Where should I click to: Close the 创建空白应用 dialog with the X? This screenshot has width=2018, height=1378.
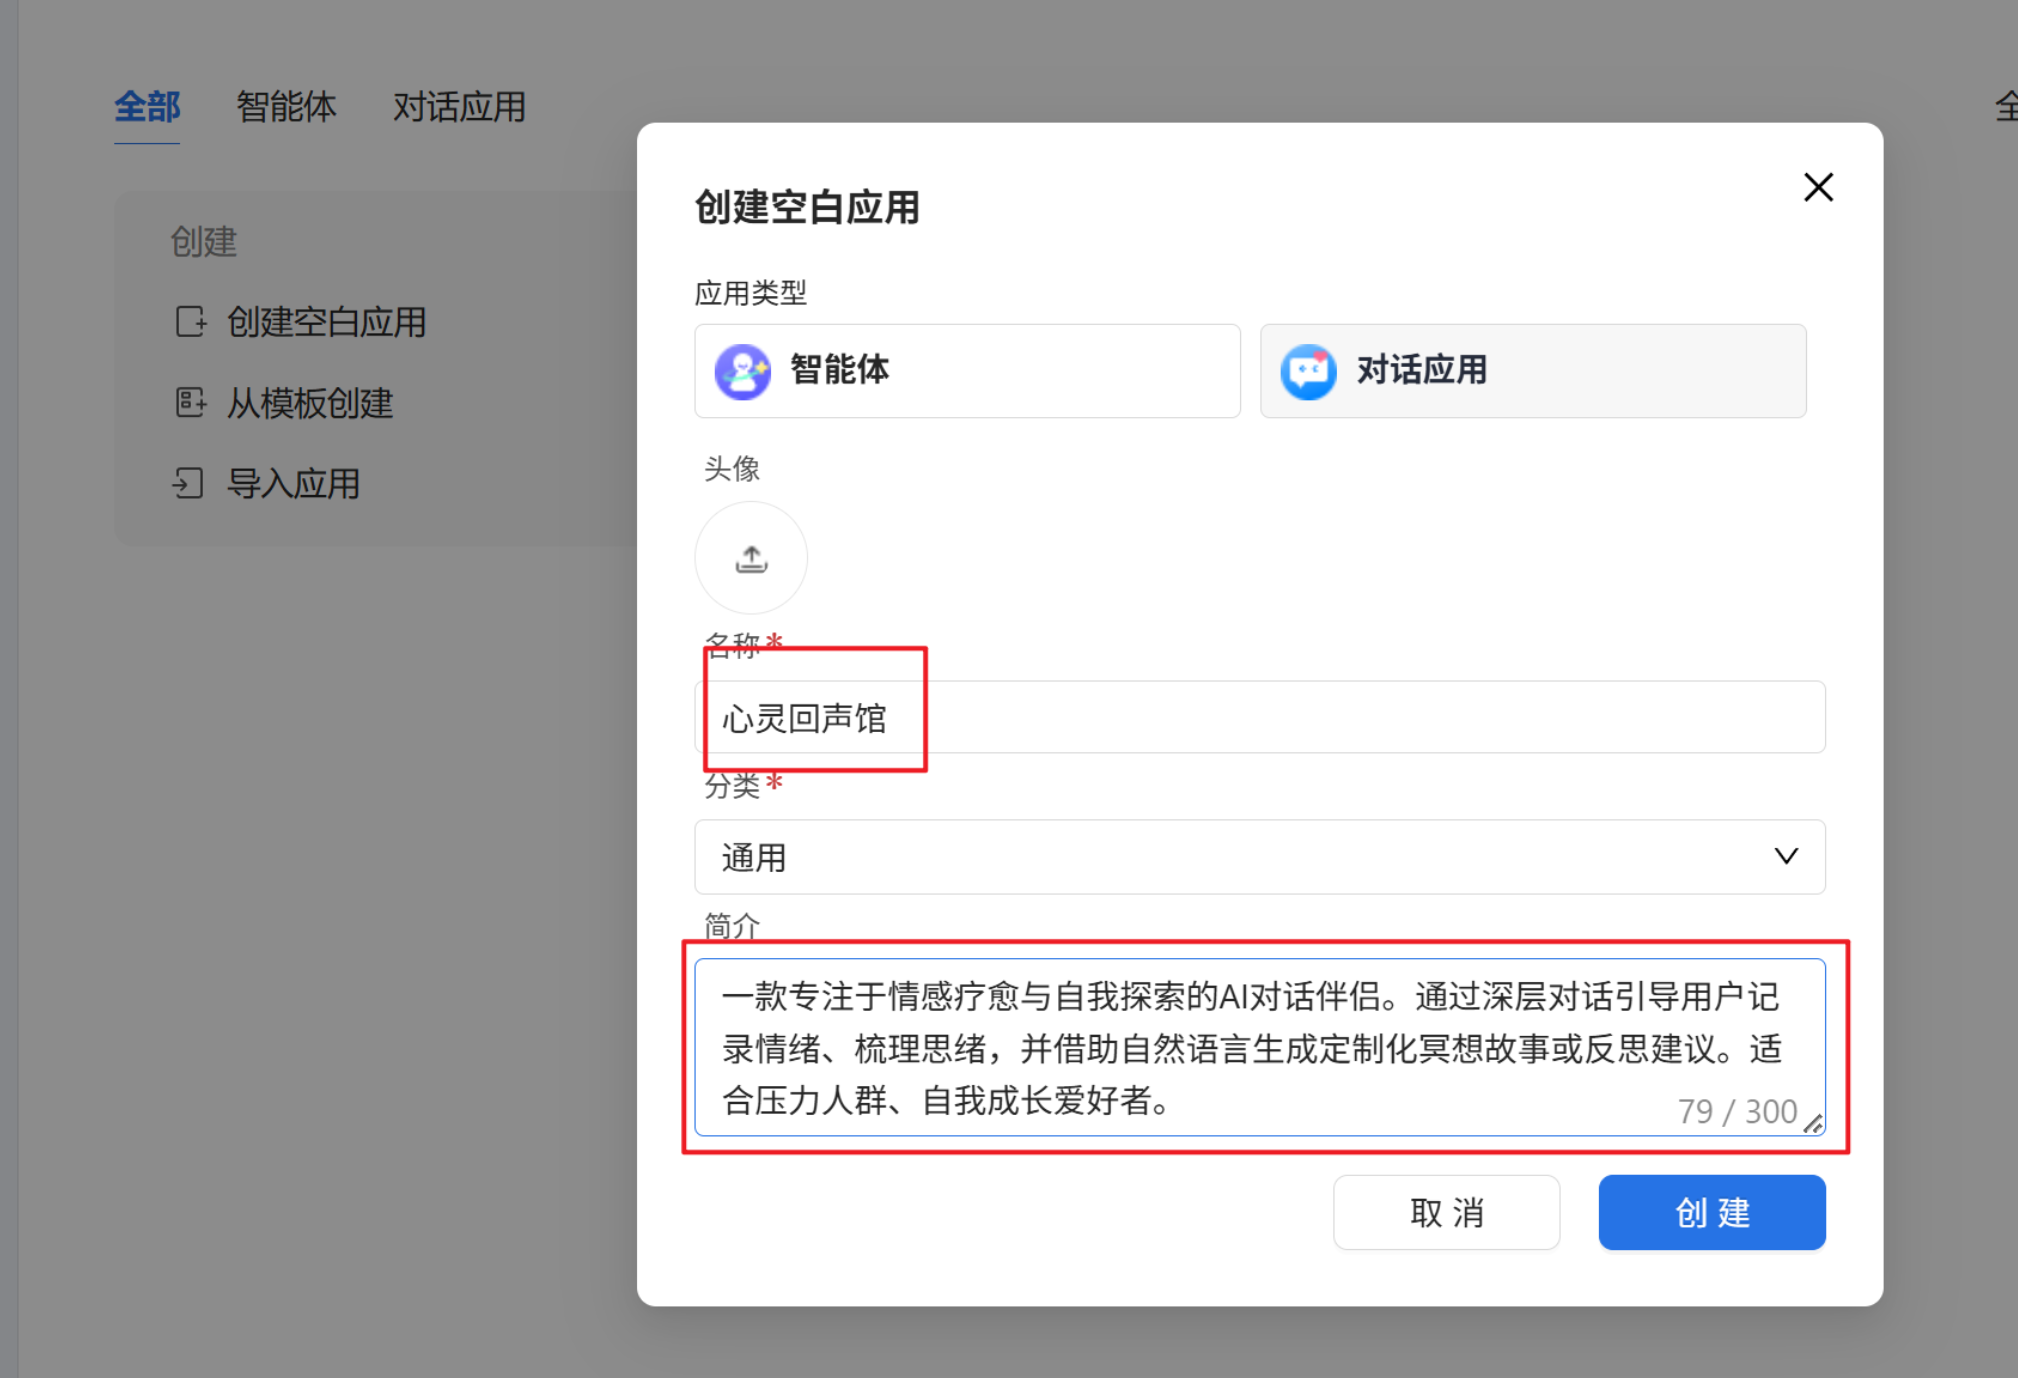pos(1817,188)
